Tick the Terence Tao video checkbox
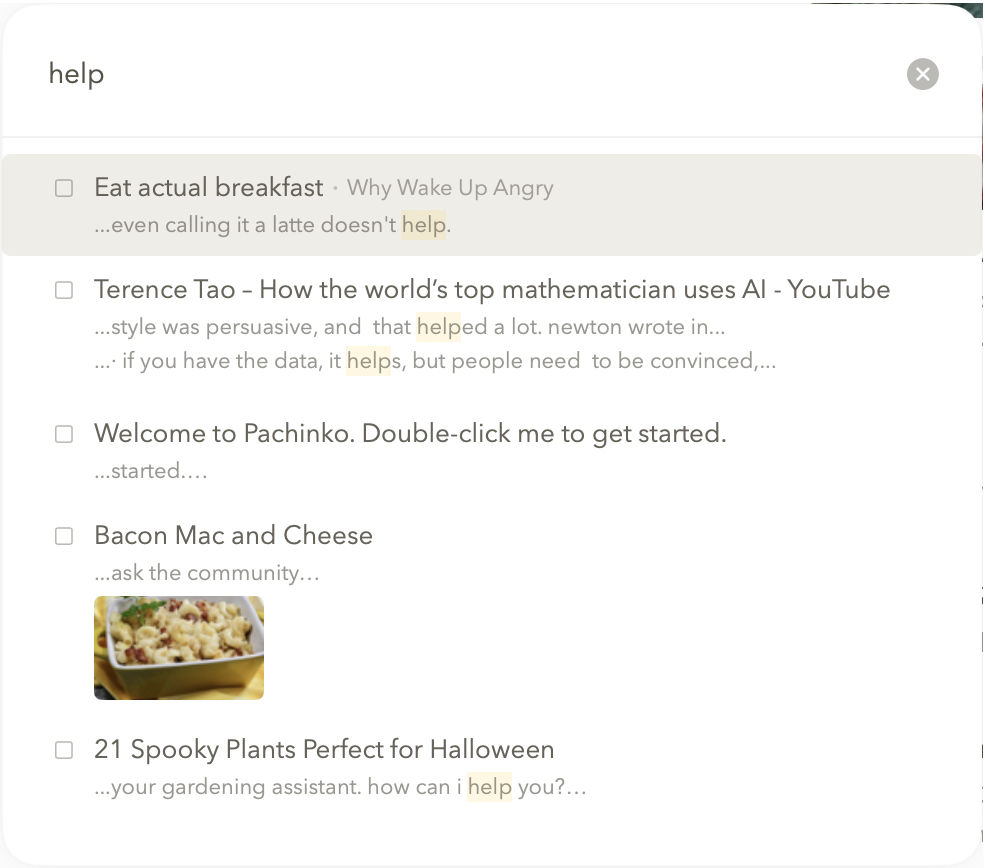The width and height of the screenshot is (985, 868). pyautogui.click(x=64, y=290)
